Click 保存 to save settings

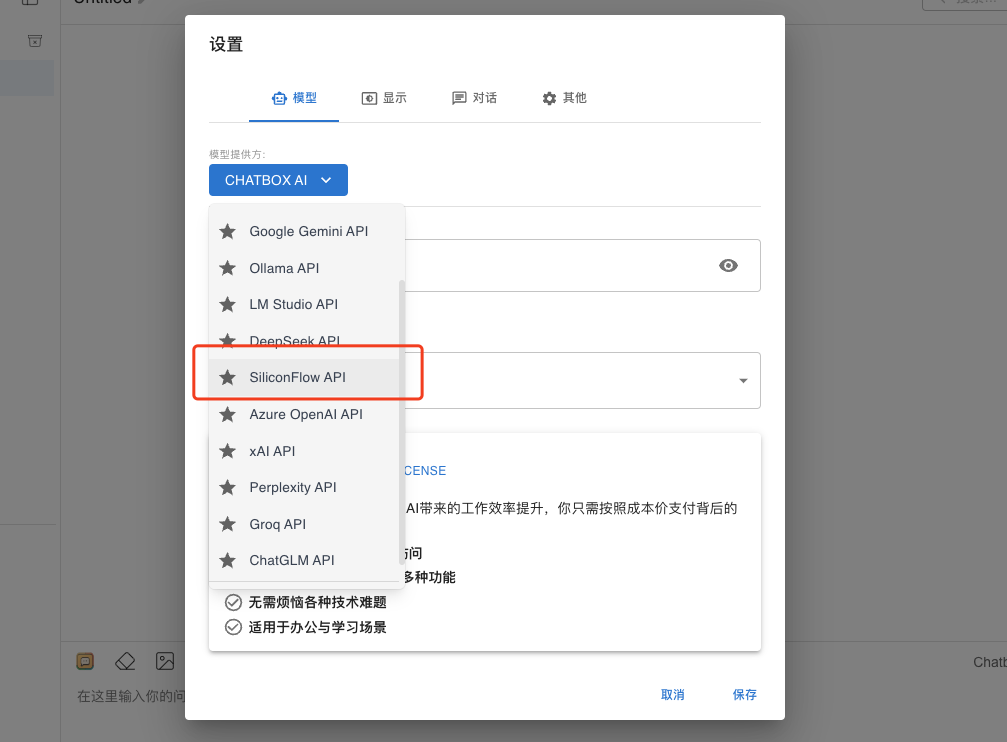744,694
